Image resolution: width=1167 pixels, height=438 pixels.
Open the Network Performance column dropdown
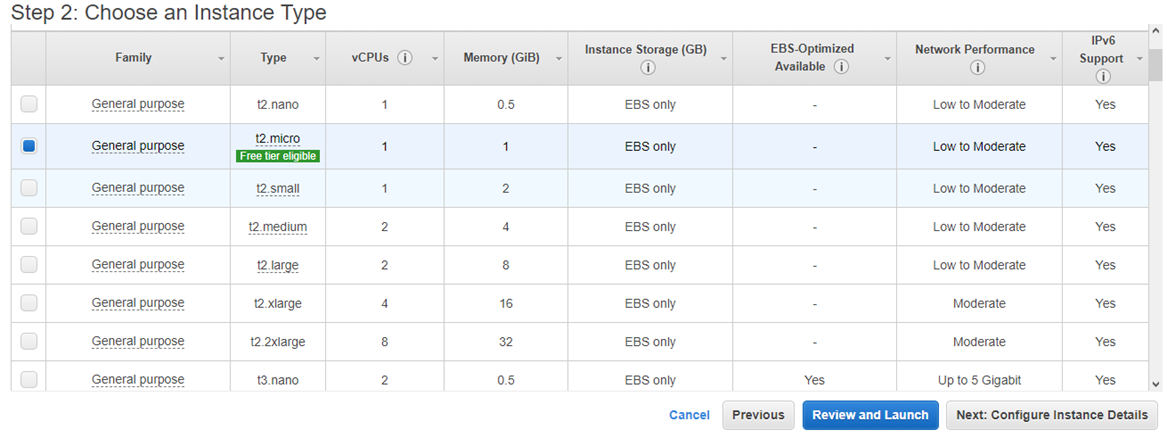(1052, 59)
